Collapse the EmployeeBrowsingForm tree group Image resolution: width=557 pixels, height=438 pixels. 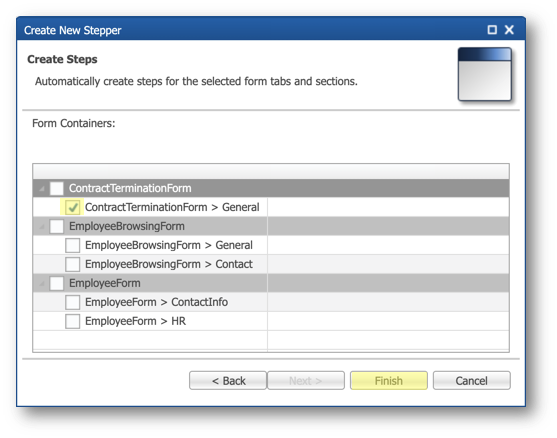(42, 227)
